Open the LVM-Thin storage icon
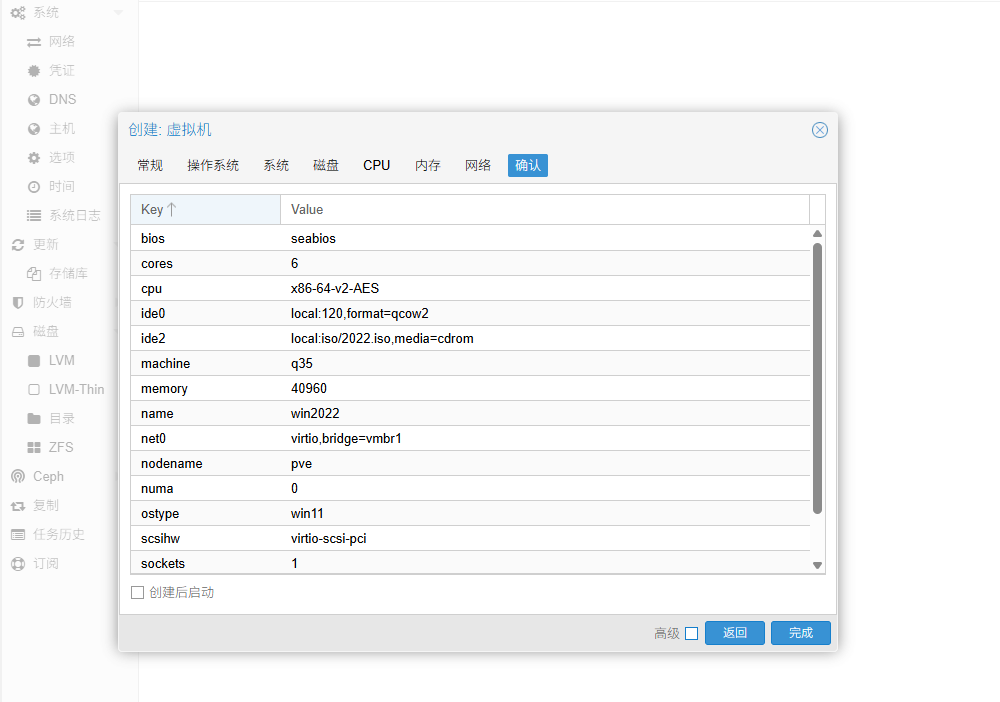 (34, 389)
